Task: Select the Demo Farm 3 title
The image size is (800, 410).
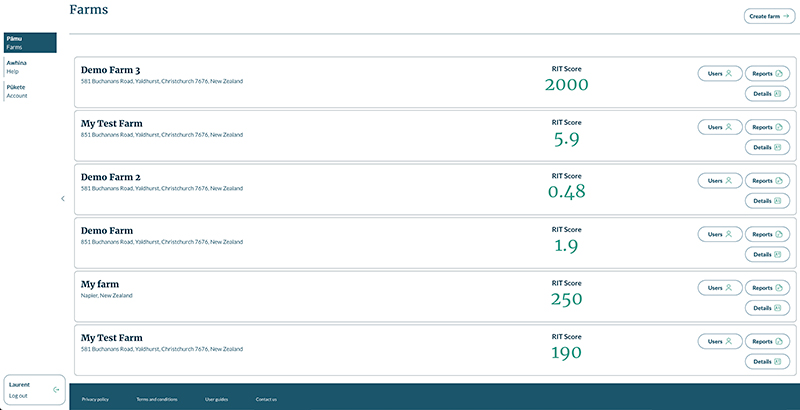Action: pos(110,70)
